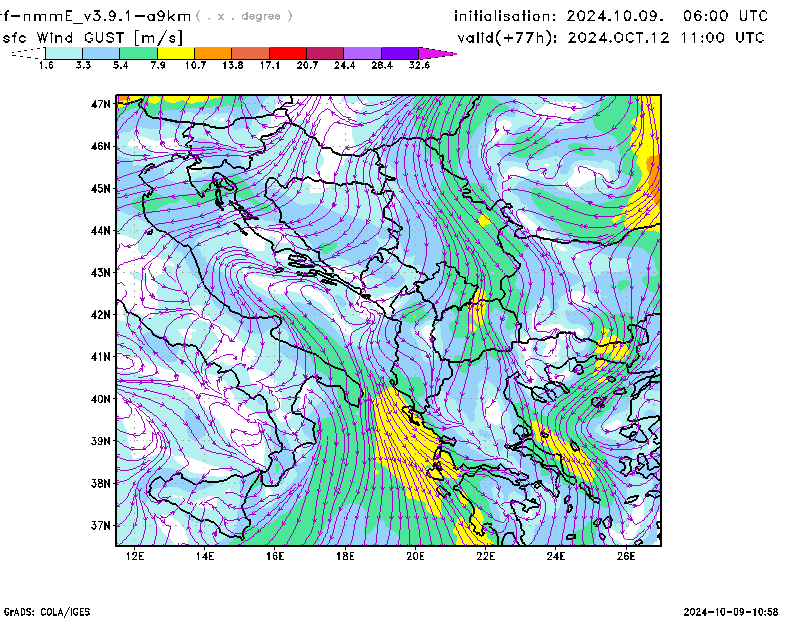
Task: Click the 45N latitude label
Action: pyautogui.click(x=101, y=188)
